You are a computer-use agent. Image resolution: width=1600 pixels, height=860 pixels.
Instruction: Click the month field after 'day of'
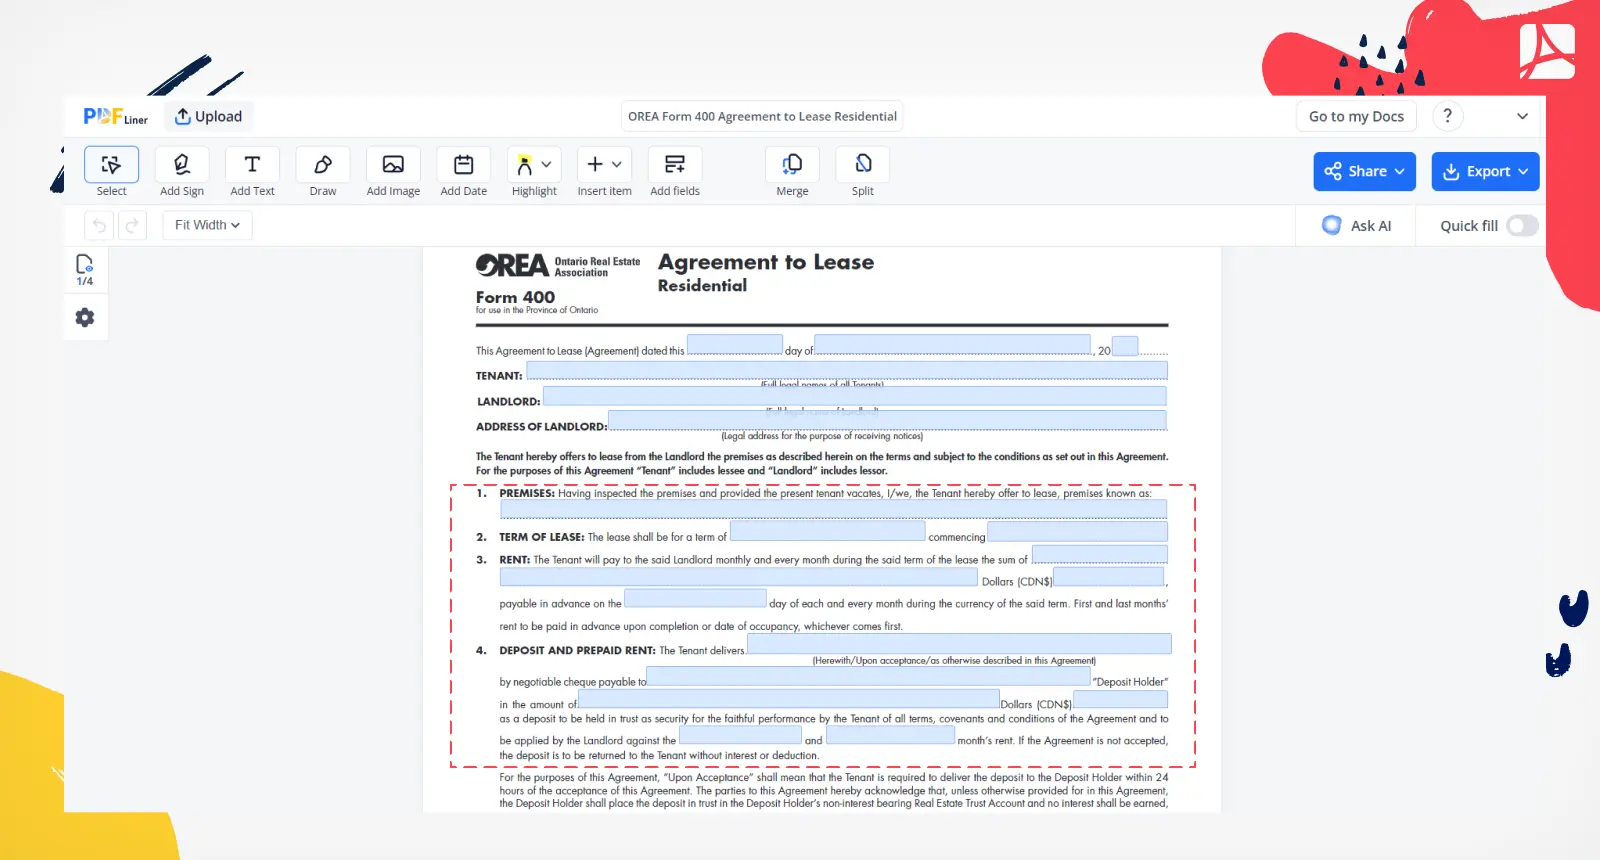click(952, 344)
